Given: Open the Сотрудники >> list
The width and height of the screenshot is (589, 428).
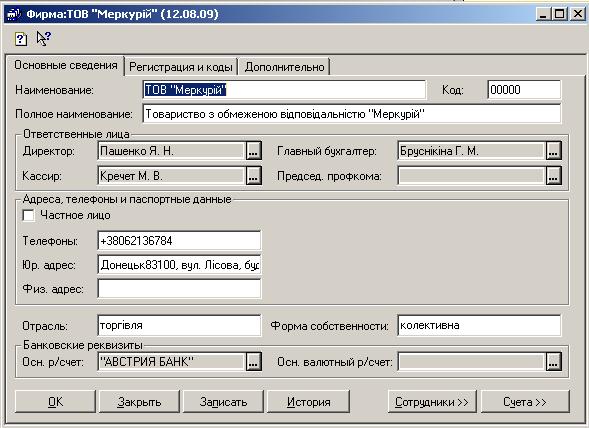Looking at the screenshot, I should coord(432,402).
